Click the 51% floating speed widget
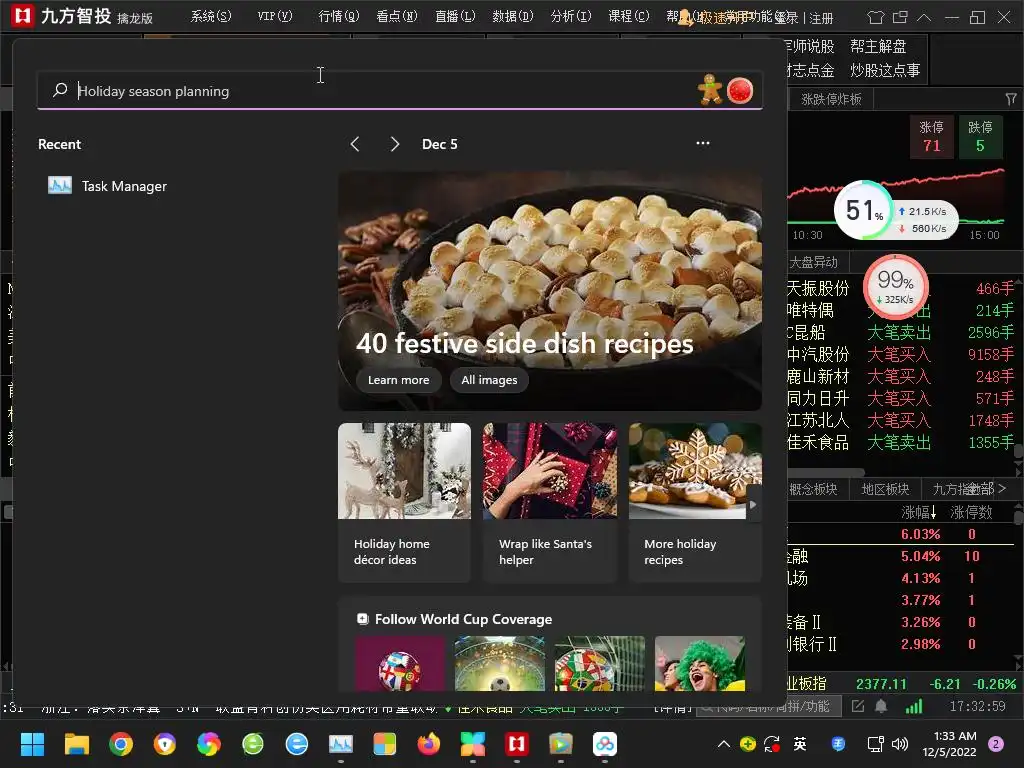This screenshot has width=1024, height=768. pos(863,210)
